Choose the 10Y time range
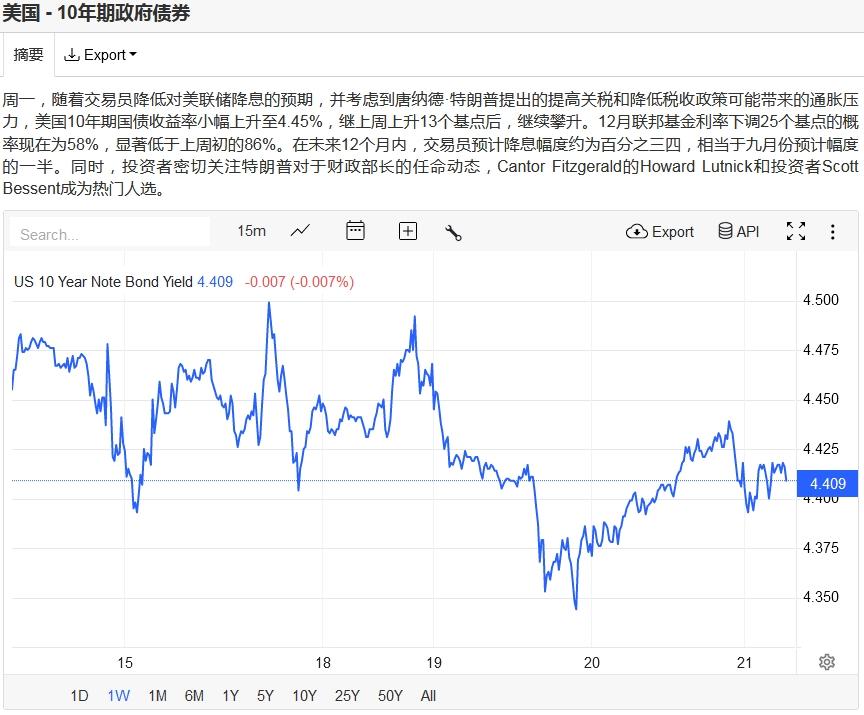 [304, 696]
